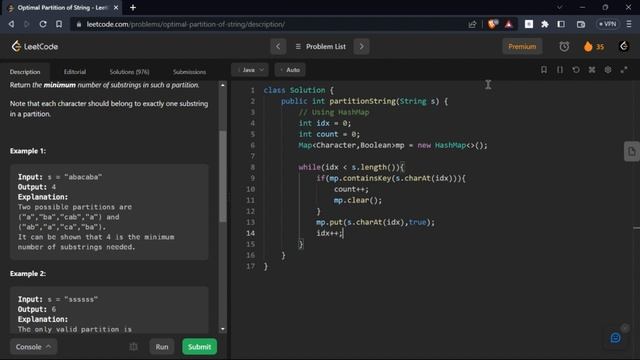Open the Auto mode dropdown
640x360 pixels.
(290, 70)
